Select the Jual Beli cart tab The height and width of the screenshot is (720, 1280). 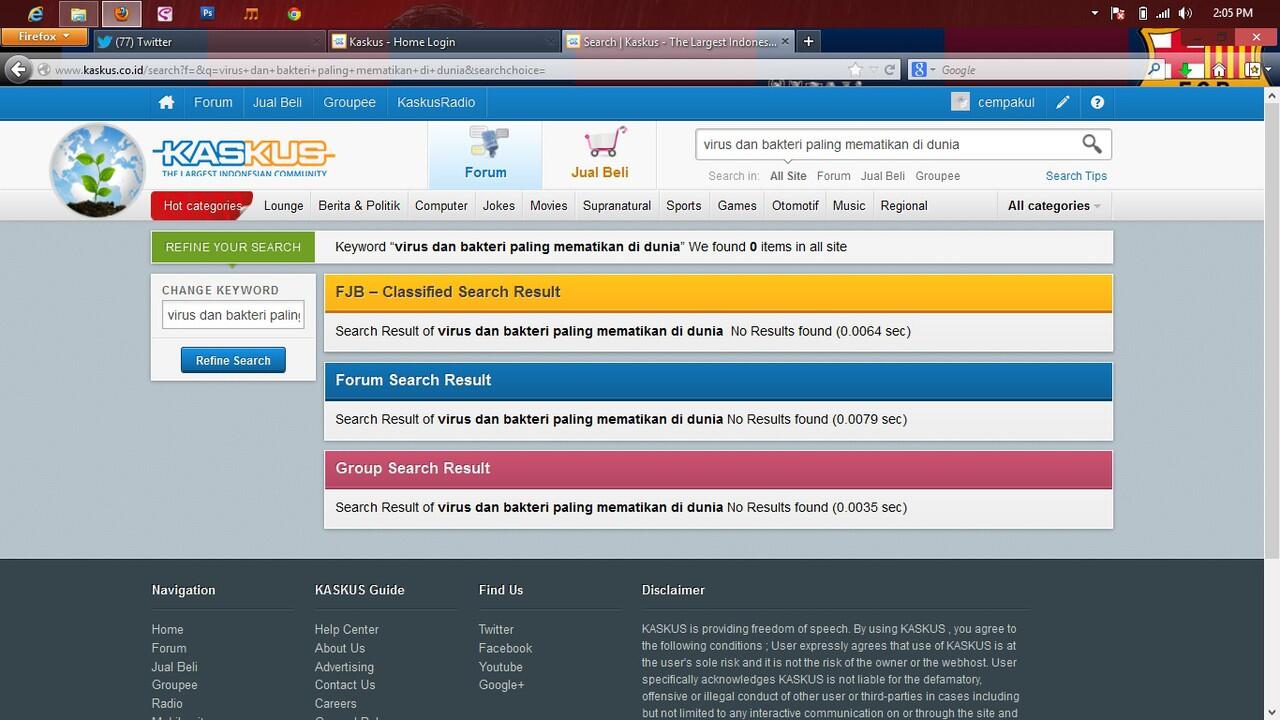pyautogui.click(x=599, y=155)
